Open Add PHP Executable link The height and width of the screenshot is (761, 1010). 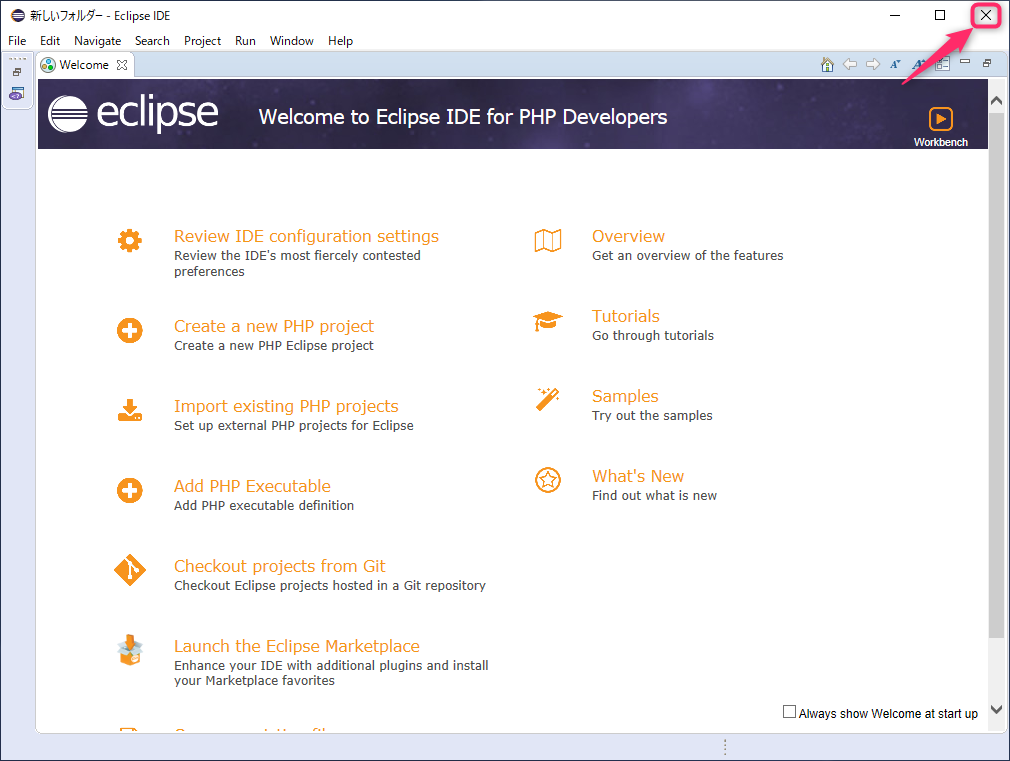coord(252,486)
